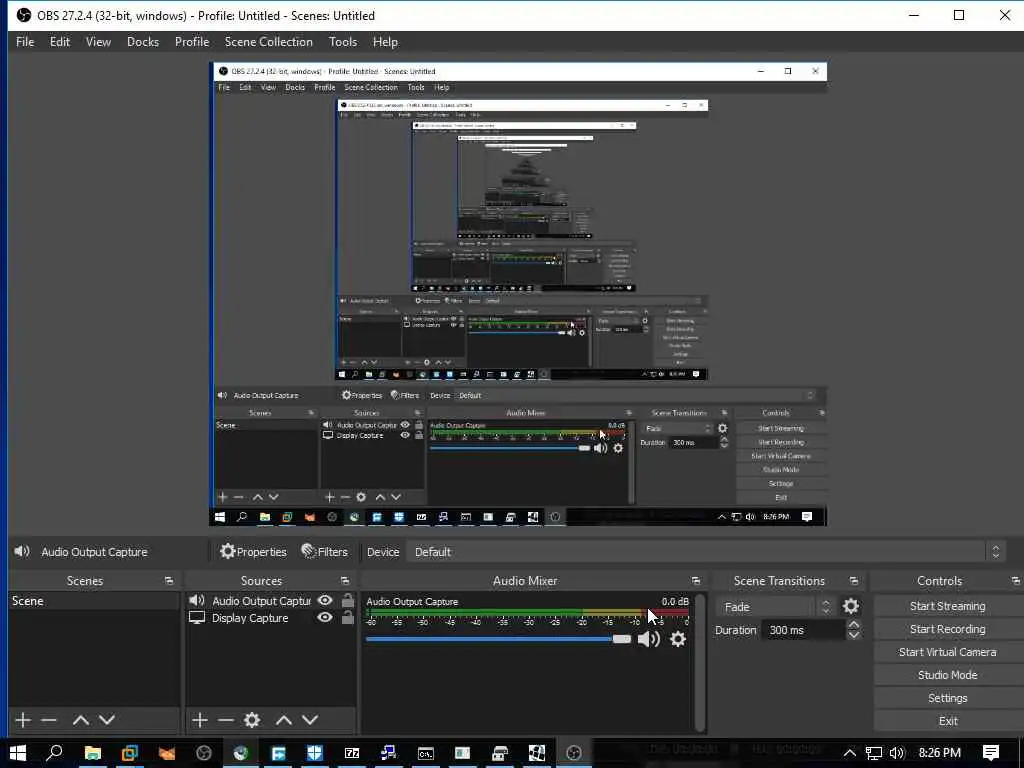Image resolution: width=1024 pixels, height=768 pixels.
Task: Move source up in Sources list
Action: click(x=283, y=720)
